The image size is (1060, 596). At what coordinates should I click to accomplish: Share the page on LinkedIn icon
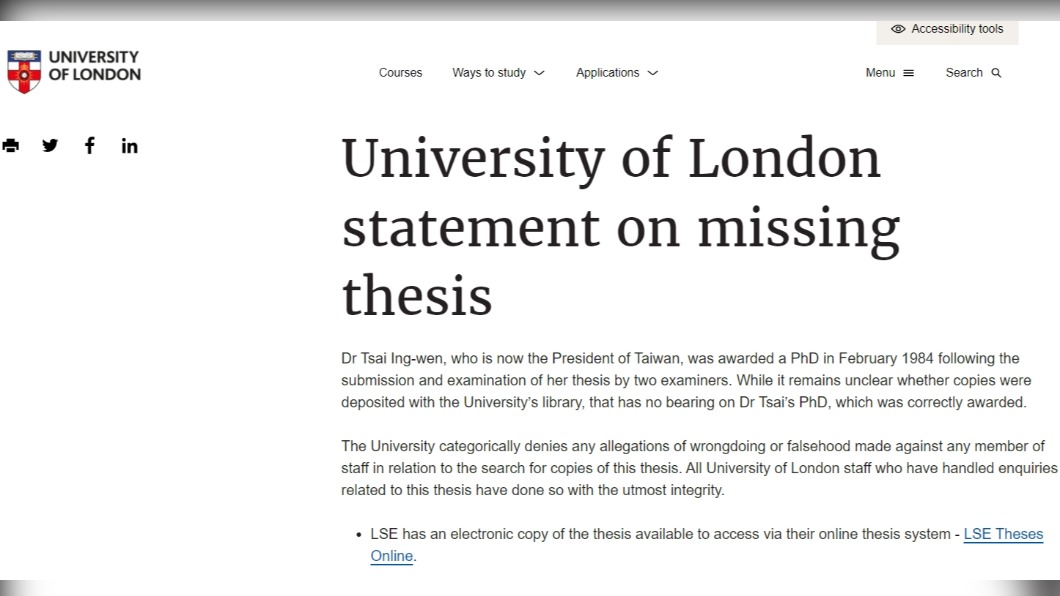[x=130, y=146]
